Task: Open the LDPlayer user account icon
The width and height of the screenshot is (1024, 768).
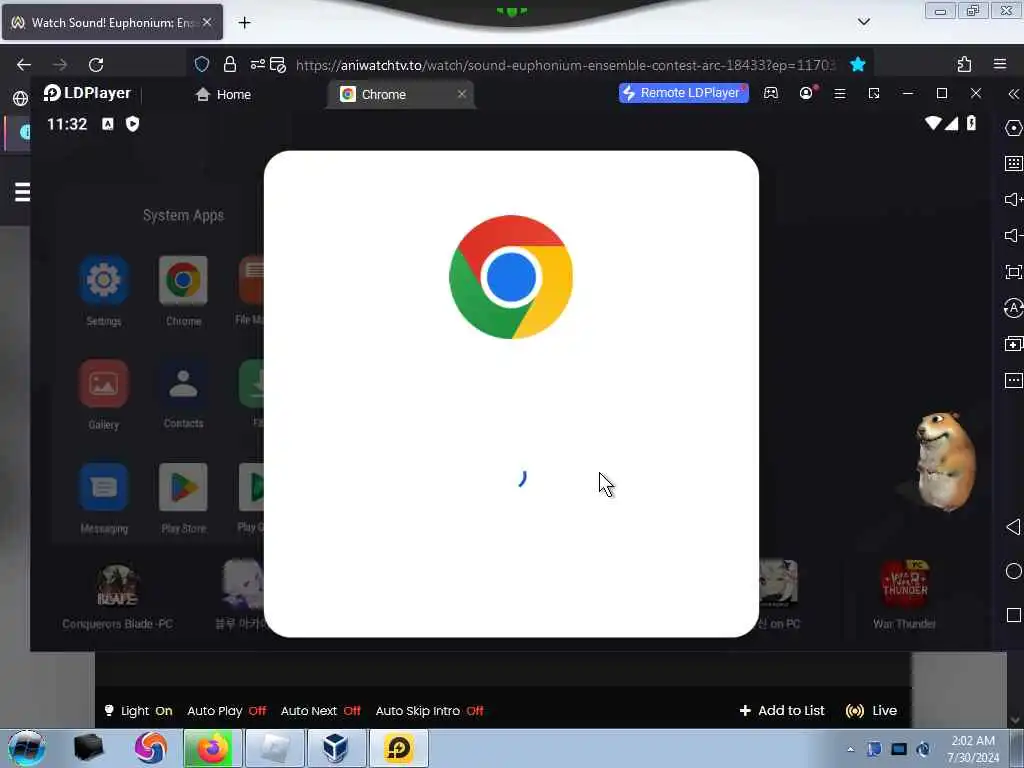Action: [x=807, y=93]
